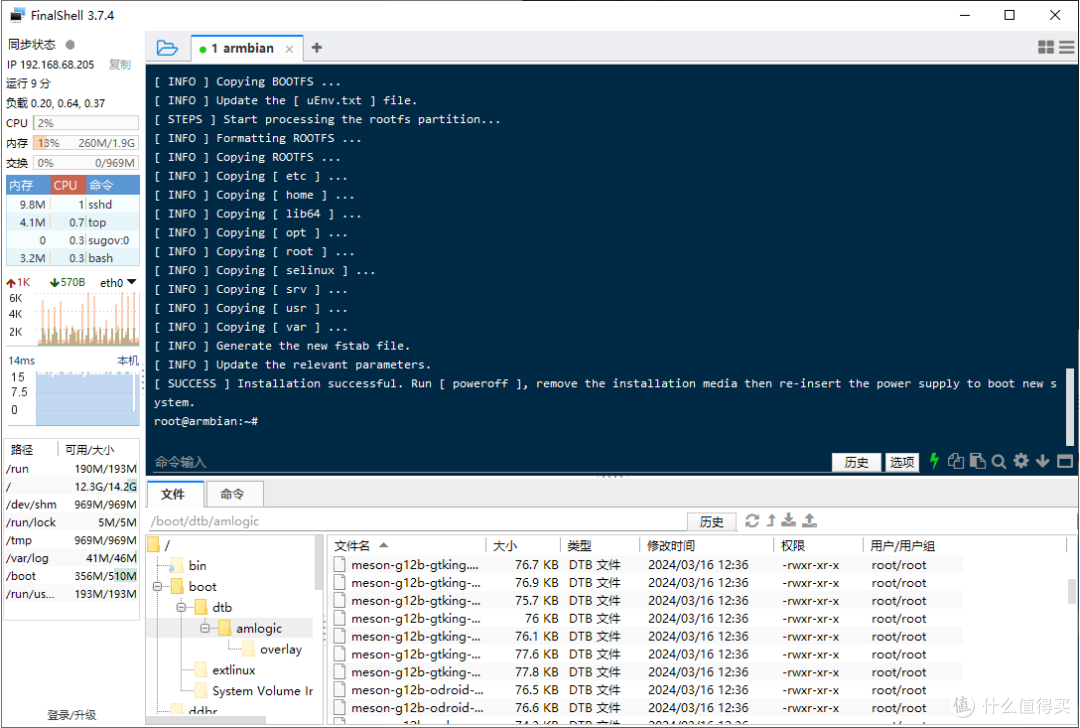This screenshot has width=1080, height=728.
Task: Click the terminal vertical scrollbar
Action: (1070, 406)
